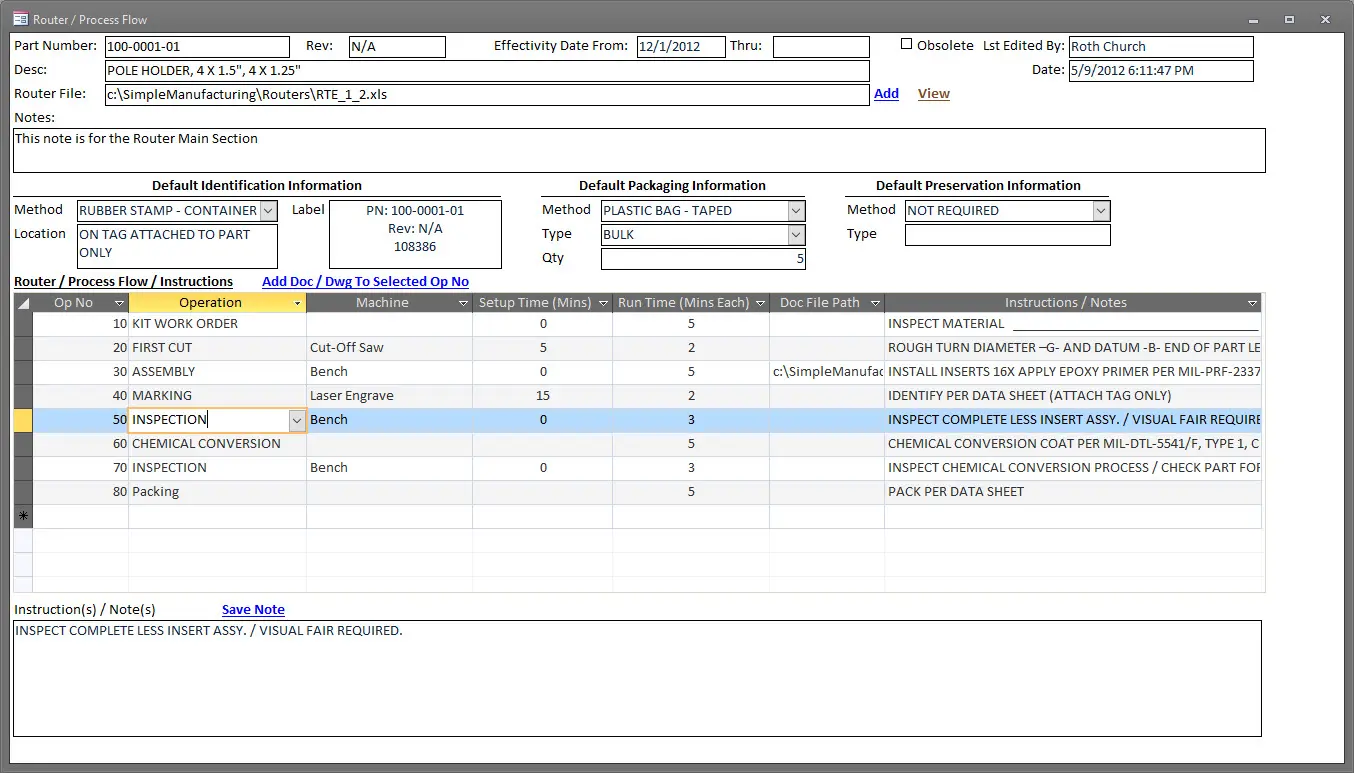Expand Packaging Method dropdown

coord(796,211)
